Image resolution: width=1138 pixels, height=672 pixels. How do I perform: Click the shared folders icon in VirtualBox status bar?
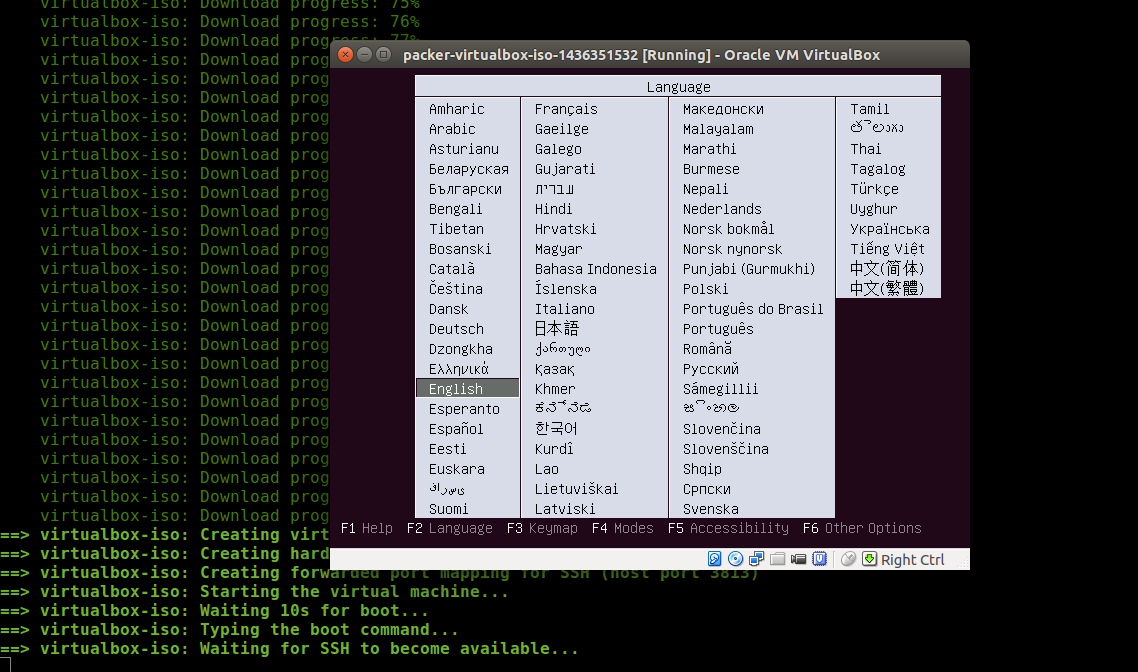(777, 559)
